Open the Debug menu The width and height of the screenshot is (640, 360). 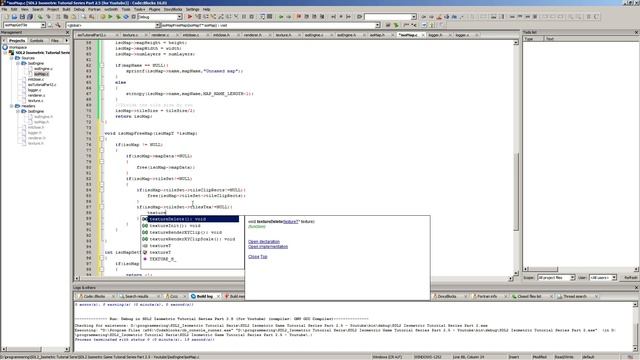point(79,9)
